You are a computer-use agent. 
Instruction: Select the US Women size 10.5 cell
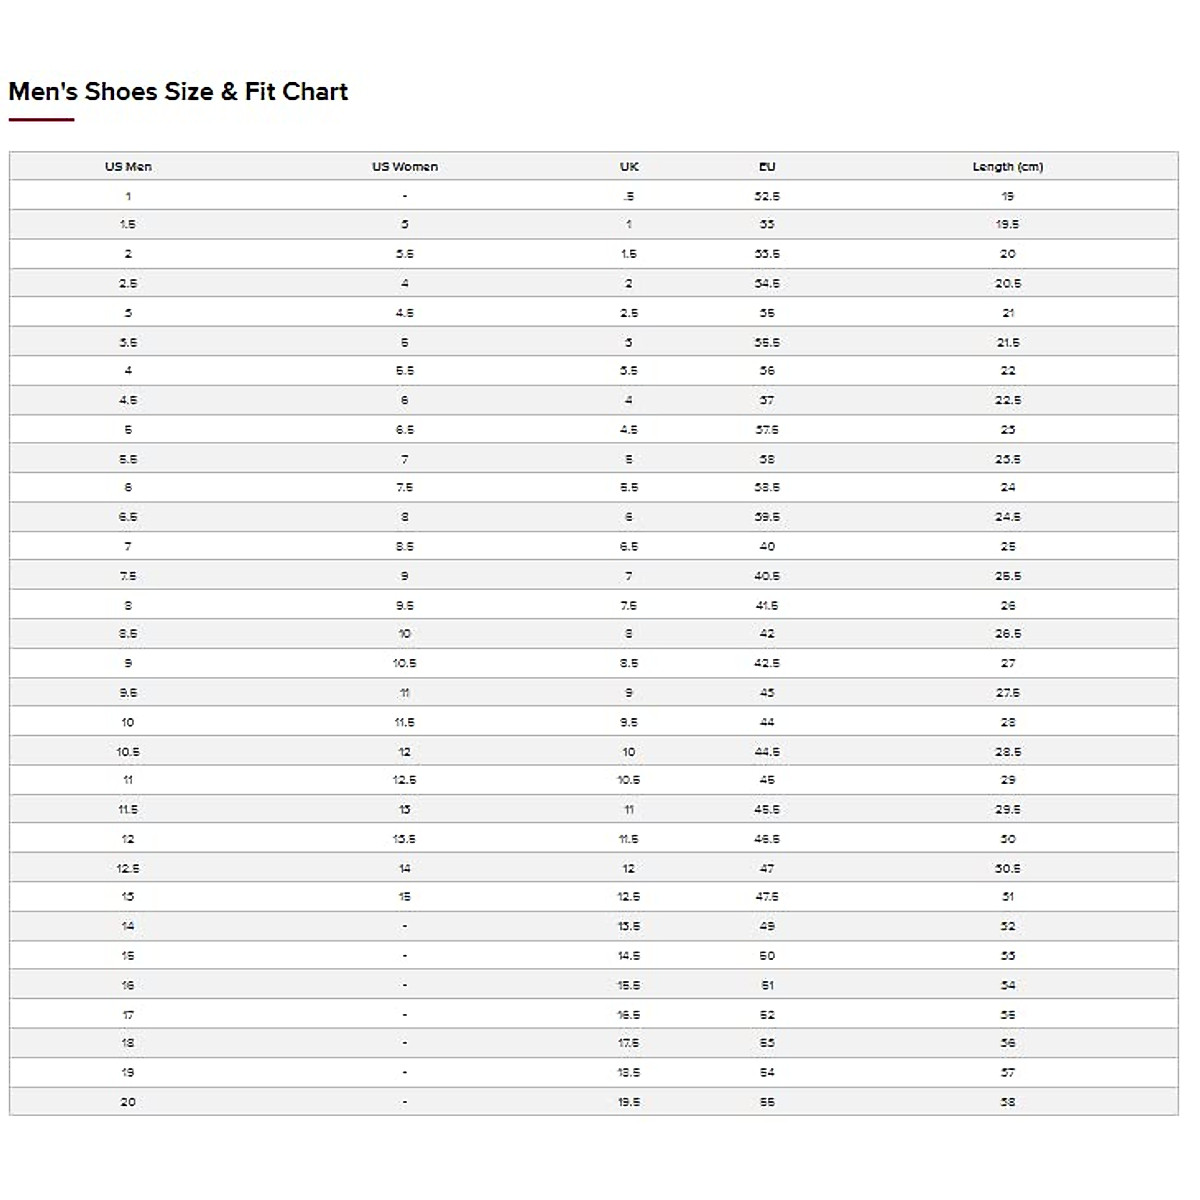pos(405,663)
